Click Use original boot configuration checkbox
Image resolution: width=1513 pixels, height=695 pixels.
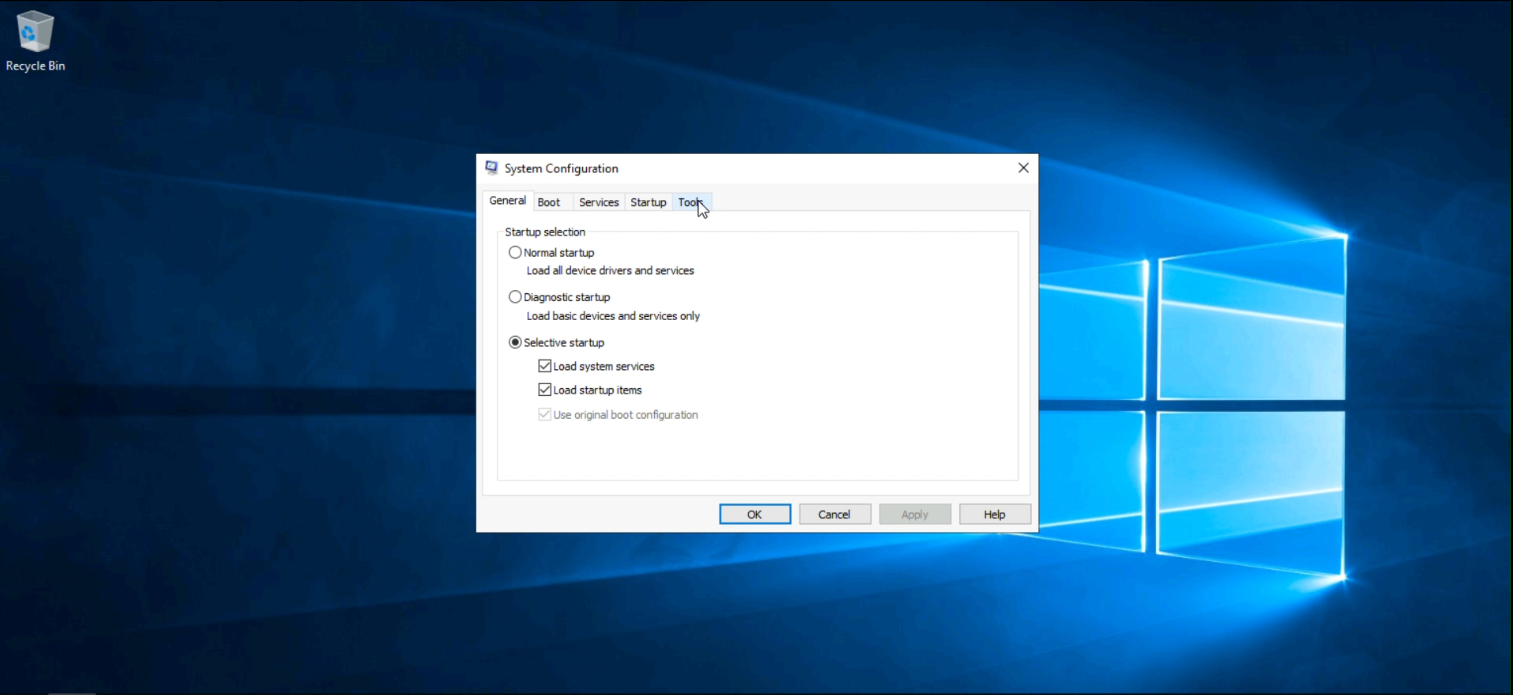coord(545,414)
